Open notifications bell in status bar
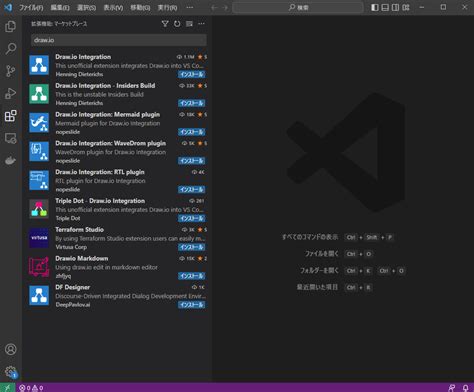This screenshot has width=474, height=392. tap(466, 388)
